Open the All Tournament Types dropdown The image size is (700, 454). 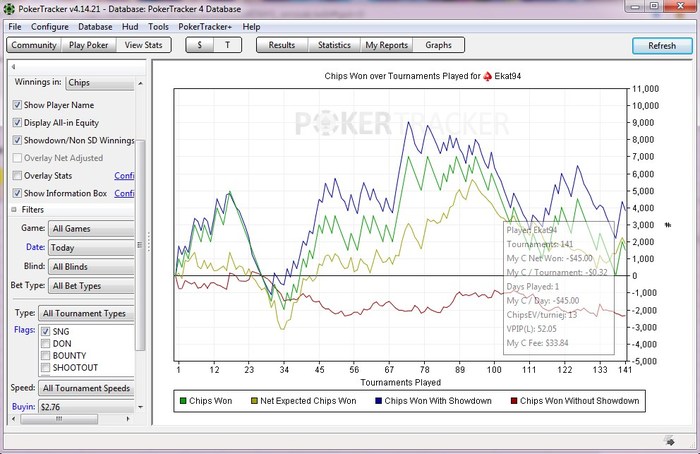tap(86, 313)
